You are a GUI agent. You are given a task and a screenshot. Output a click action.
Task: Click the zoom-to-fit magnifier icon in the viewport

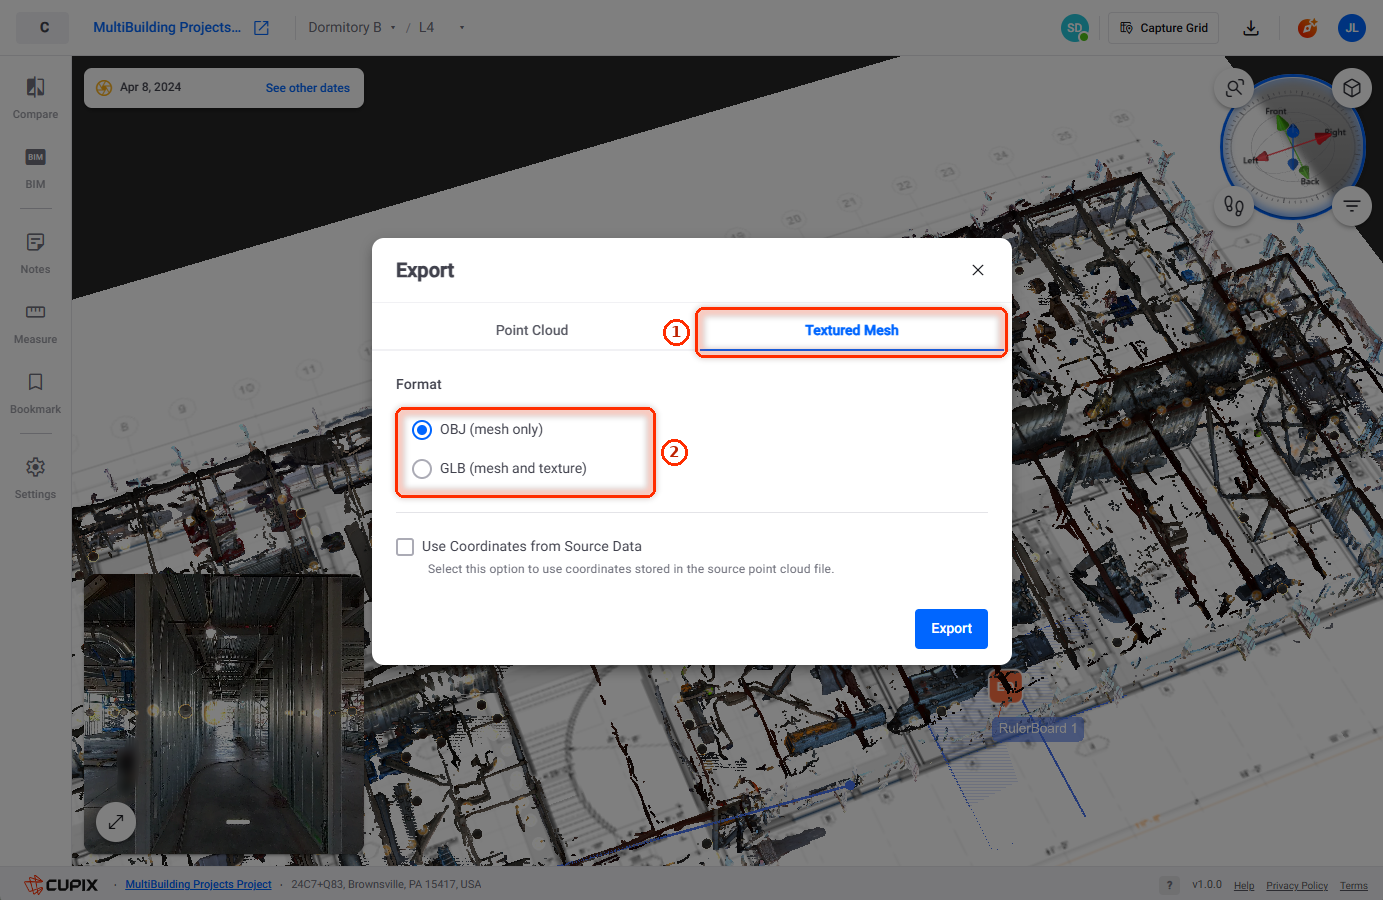pyautogui.click(x=1235, y=88)
